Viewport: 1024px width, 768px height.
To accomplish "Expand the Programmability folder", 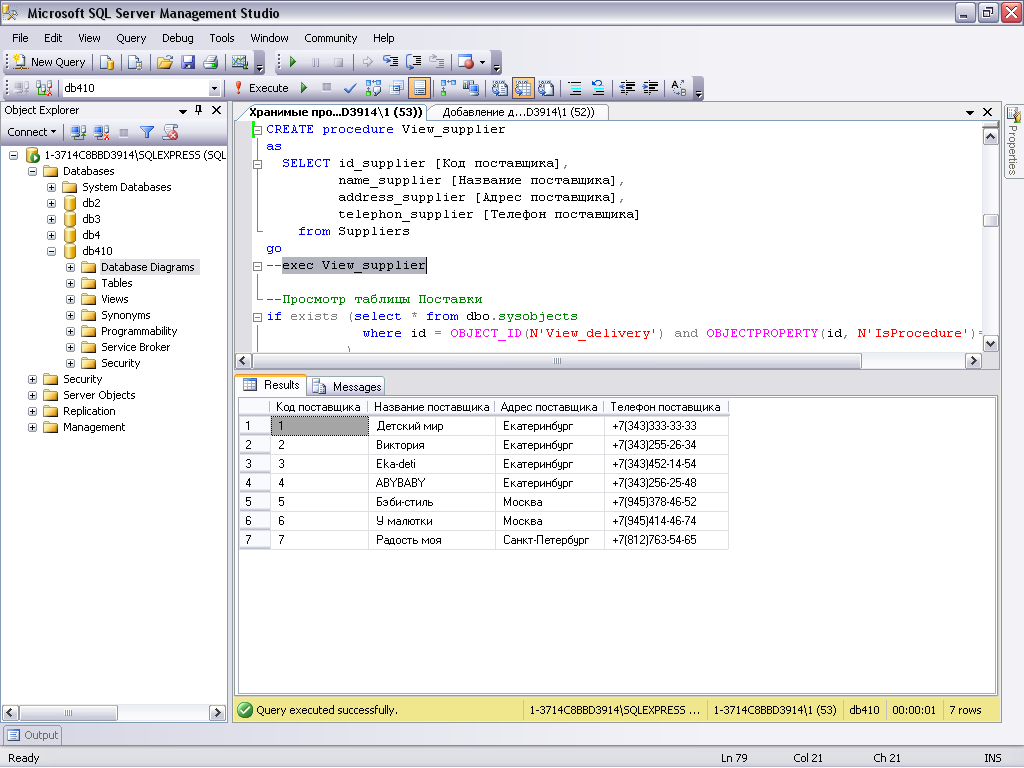I will pyautogui.click(x=70, y=331).
